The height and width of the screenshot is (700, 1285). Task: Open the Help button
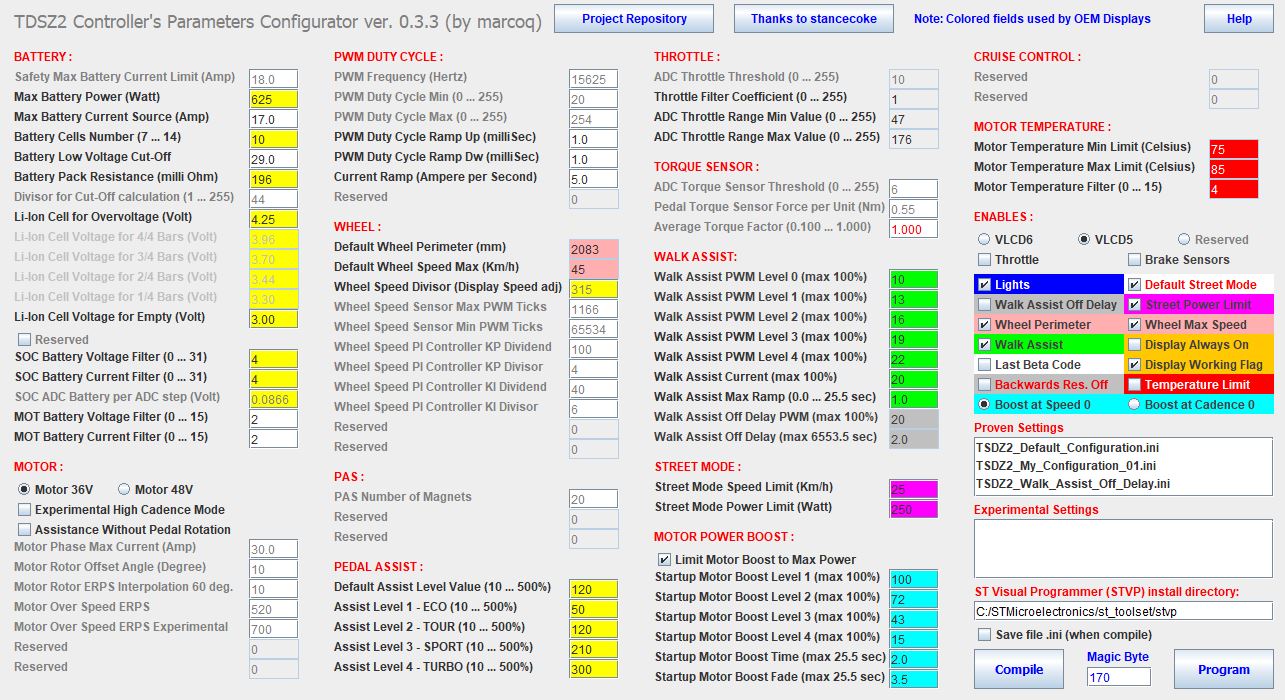pos(1239,19)
